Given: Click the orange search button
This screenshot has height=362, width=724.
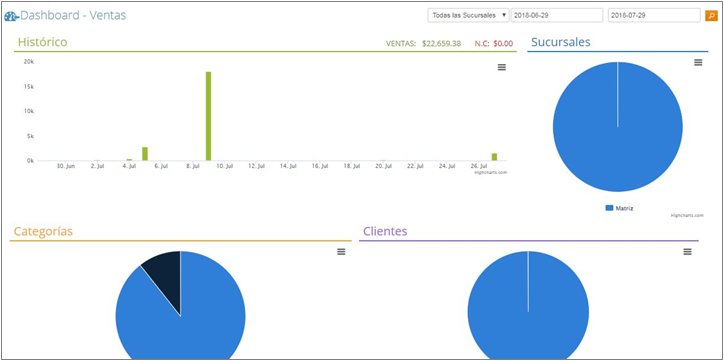Looking at the screenshot, I should (x=711, y=16).
